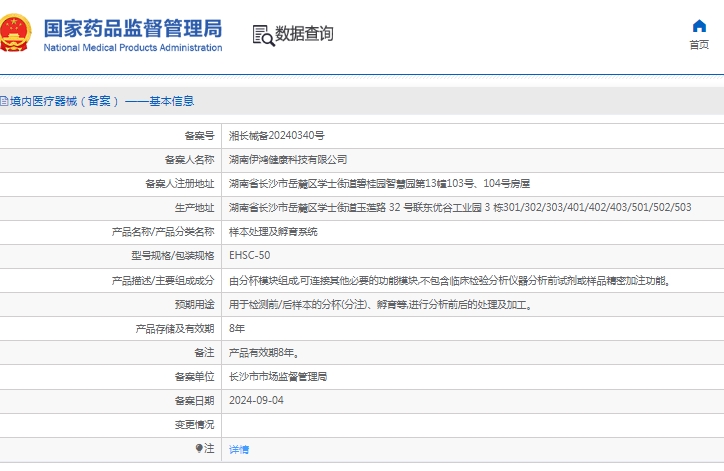Select the 备案人注册地址 label

[x=180, y=184]
